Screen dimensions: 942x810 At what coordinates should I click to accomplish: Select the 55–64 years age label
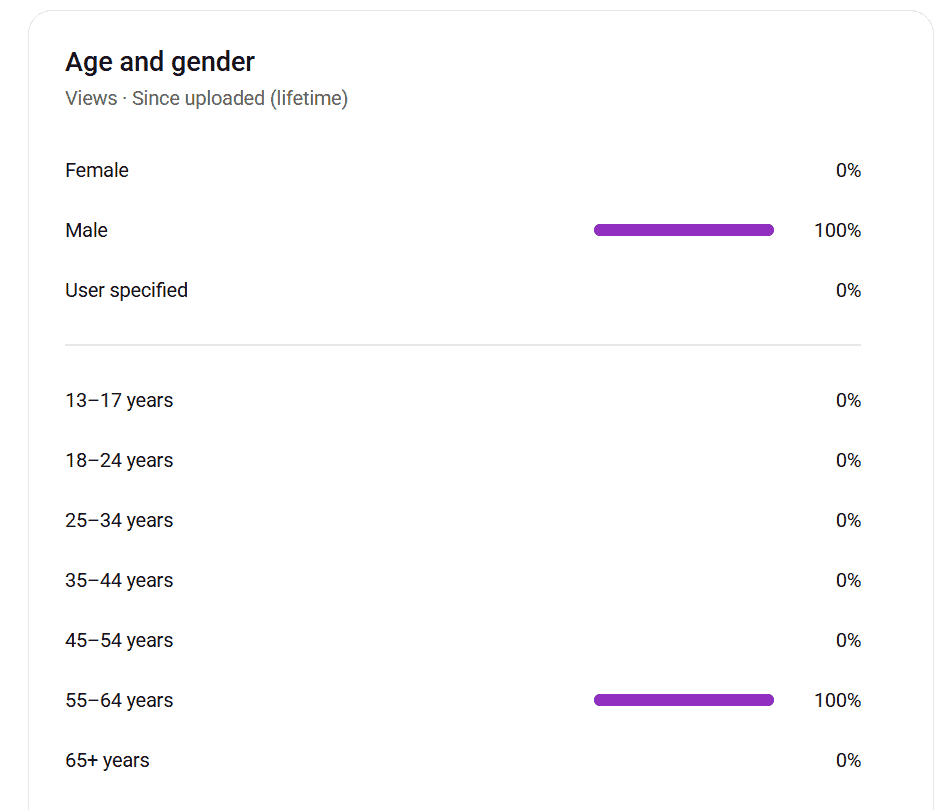(x=119, y=700)
